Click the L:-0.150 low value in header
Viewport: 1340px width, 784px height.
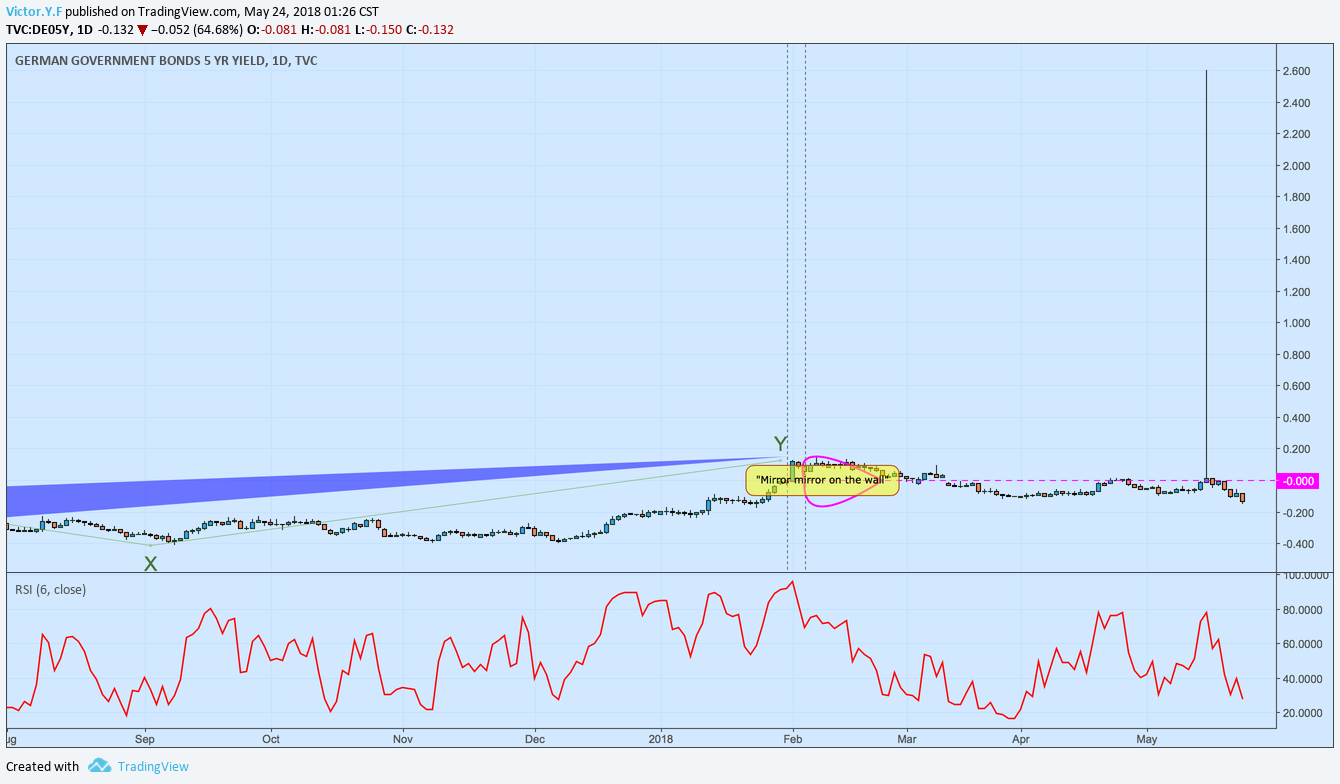click(x=378, y=29)
